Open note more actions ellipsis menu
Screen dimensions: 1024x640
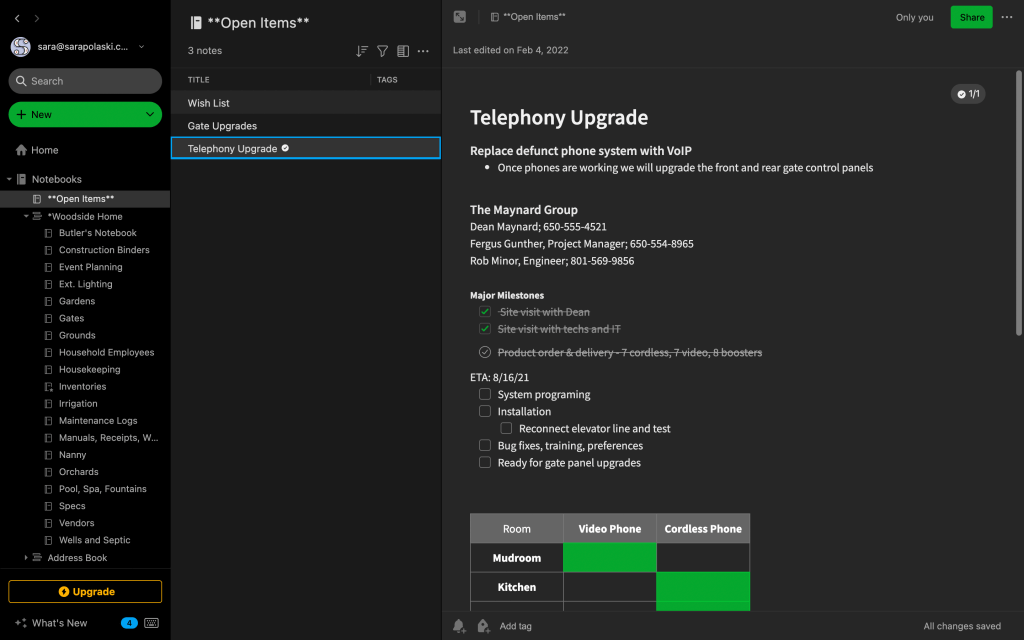[1007, 17]
